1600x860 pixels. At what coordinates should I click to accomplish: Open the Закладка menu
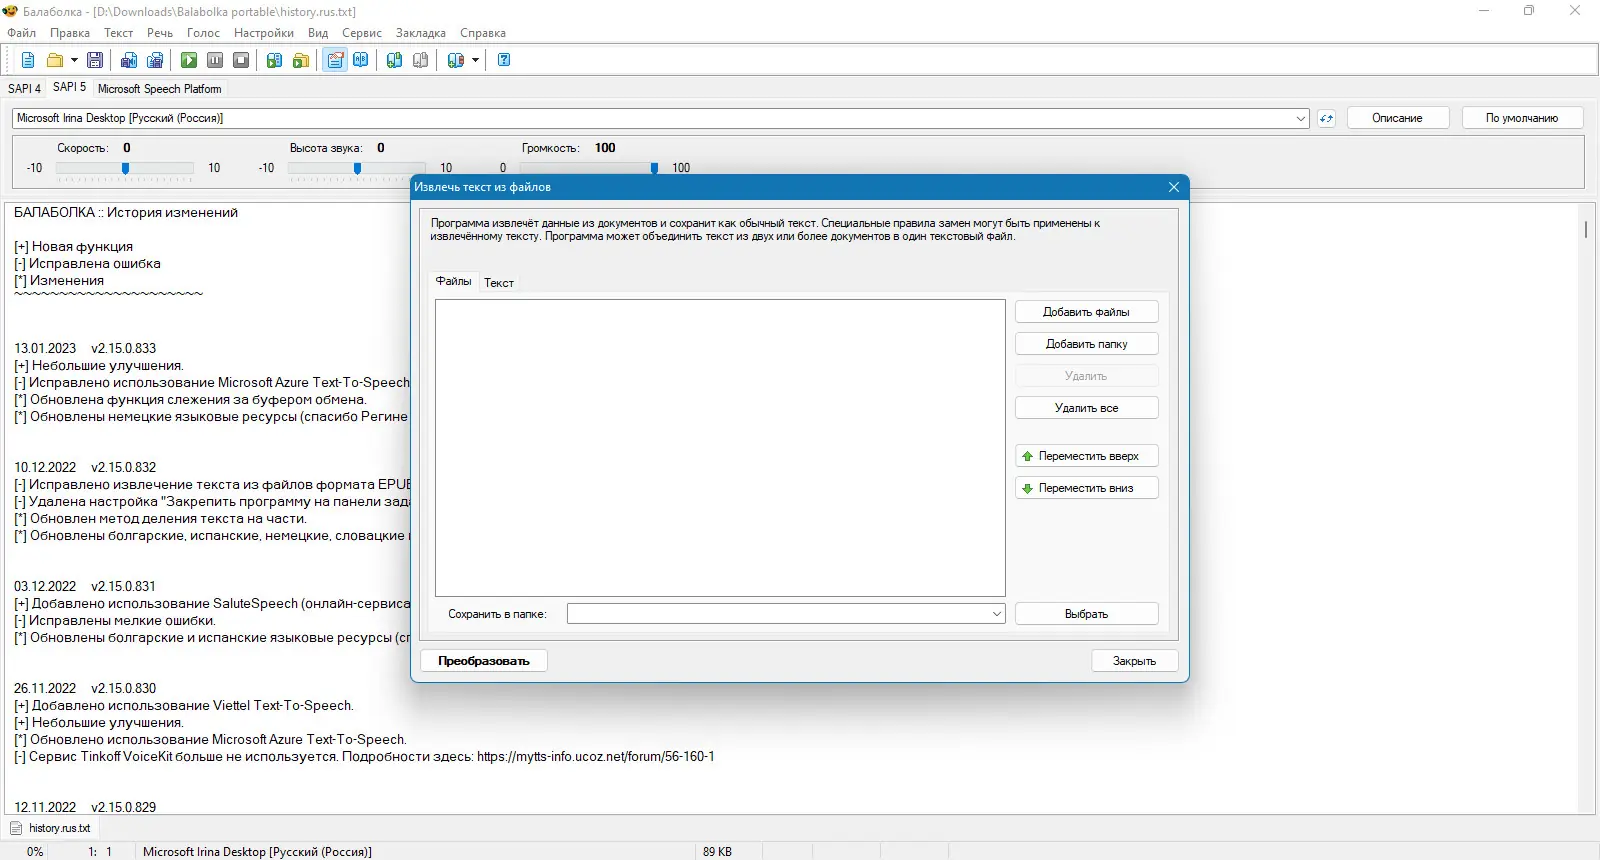click(421, 33)
